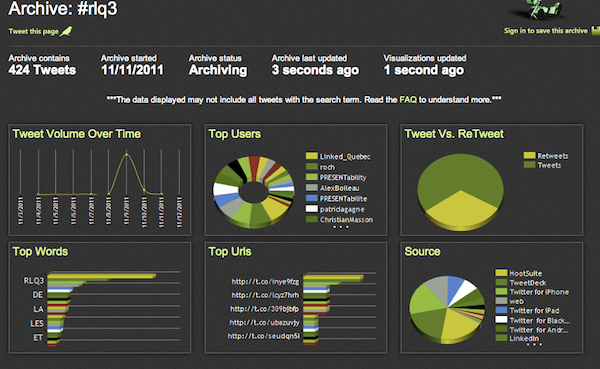Click the ET word label
The width and height of the screenshot is (600, 369).
click(38, 338)
